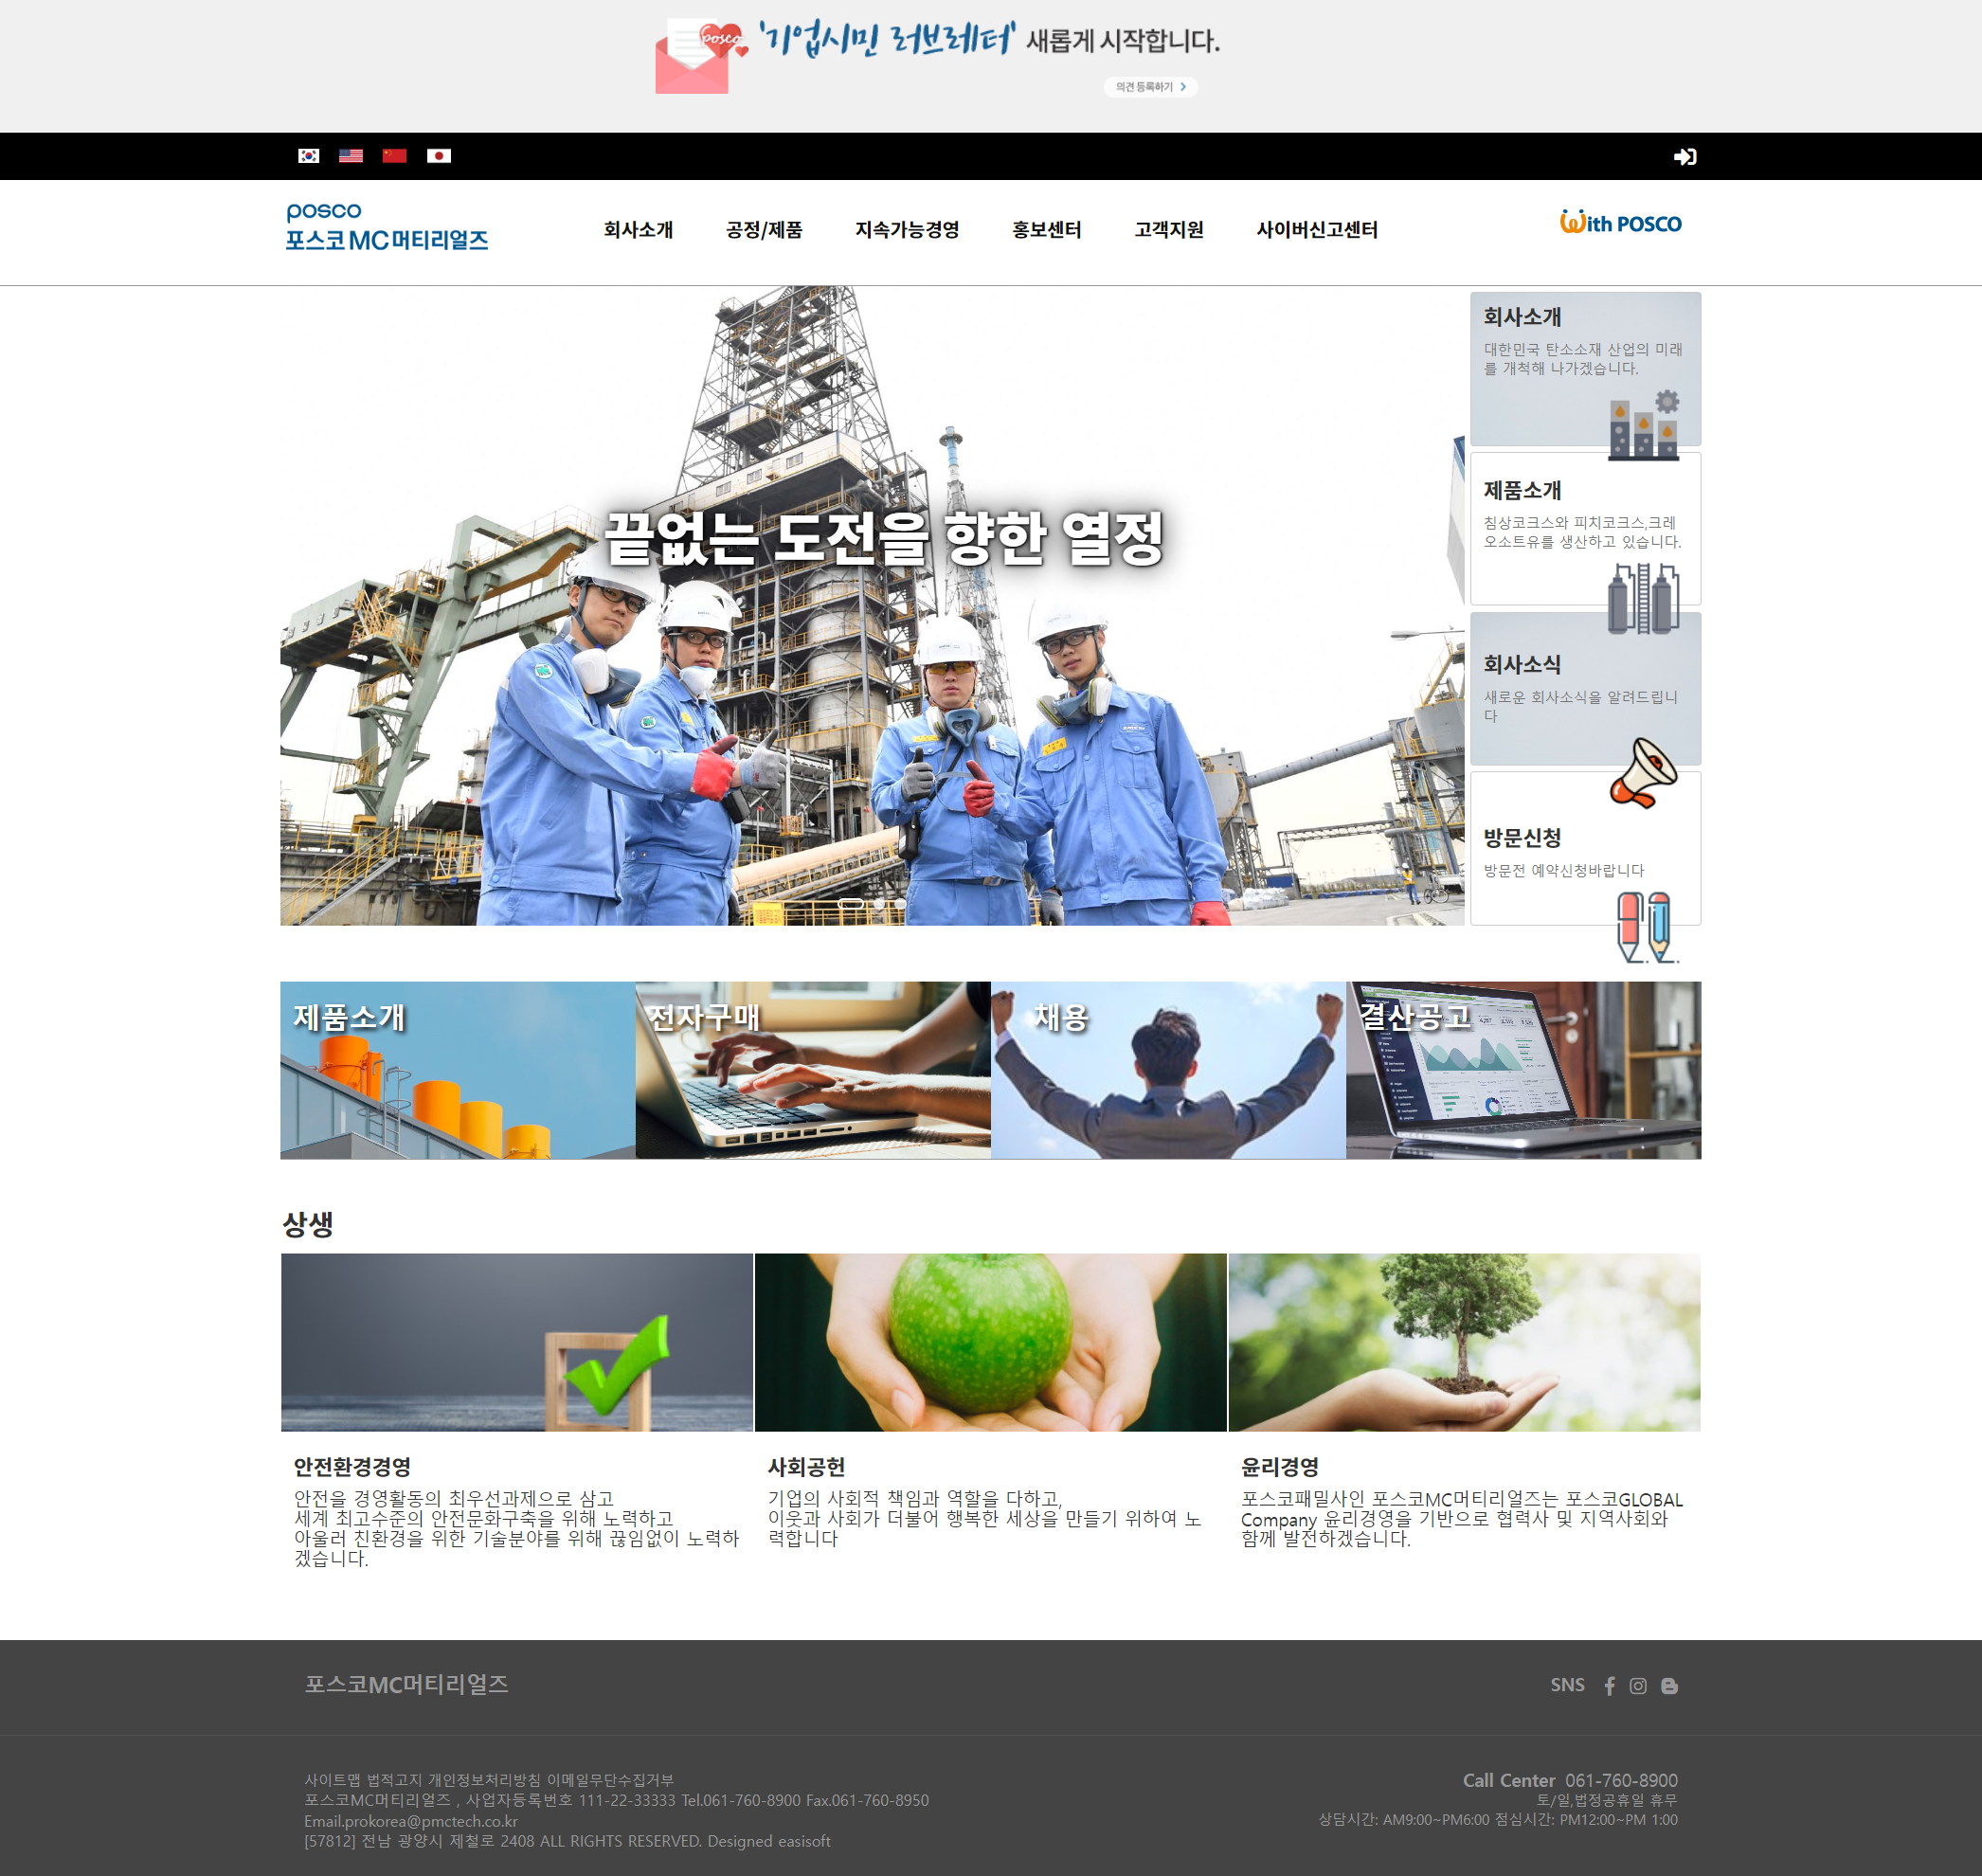Click the POSCO MC Materials logo
The height and width of the screenshot is (1876, 1982).
[x=386, y=227]
